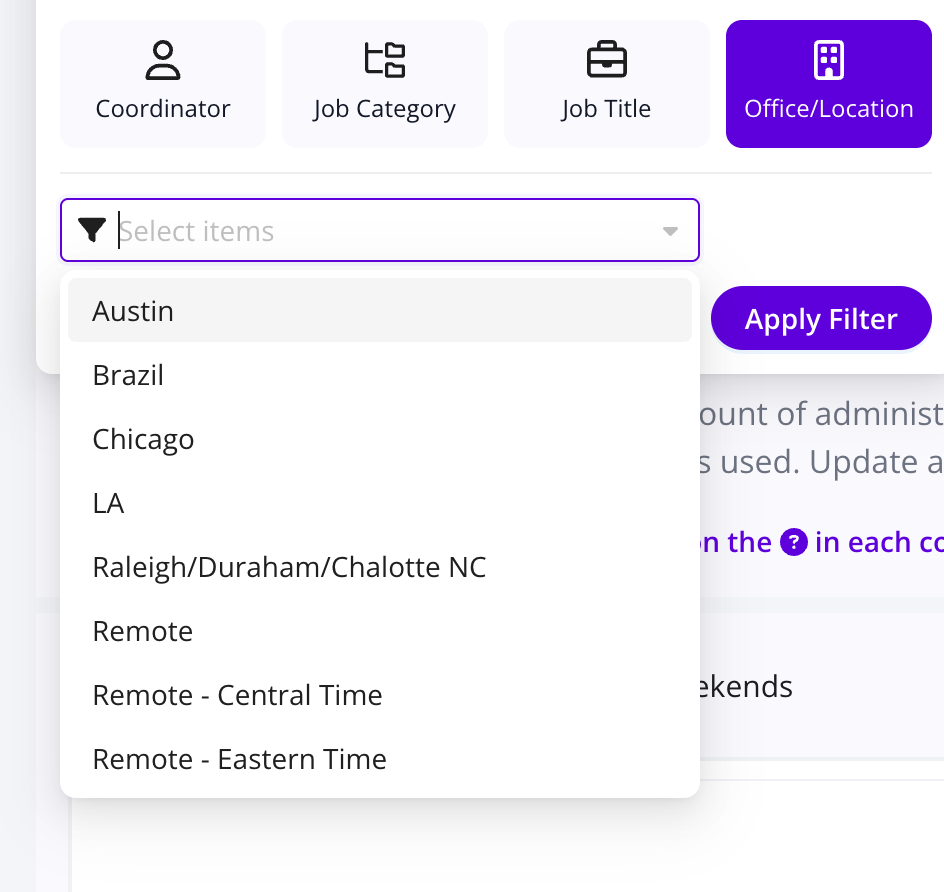Collapse the Select items dropdown arrow
The height and width of the screenshot is (892, 944).
pyautogui.click(x=670, y=231)
